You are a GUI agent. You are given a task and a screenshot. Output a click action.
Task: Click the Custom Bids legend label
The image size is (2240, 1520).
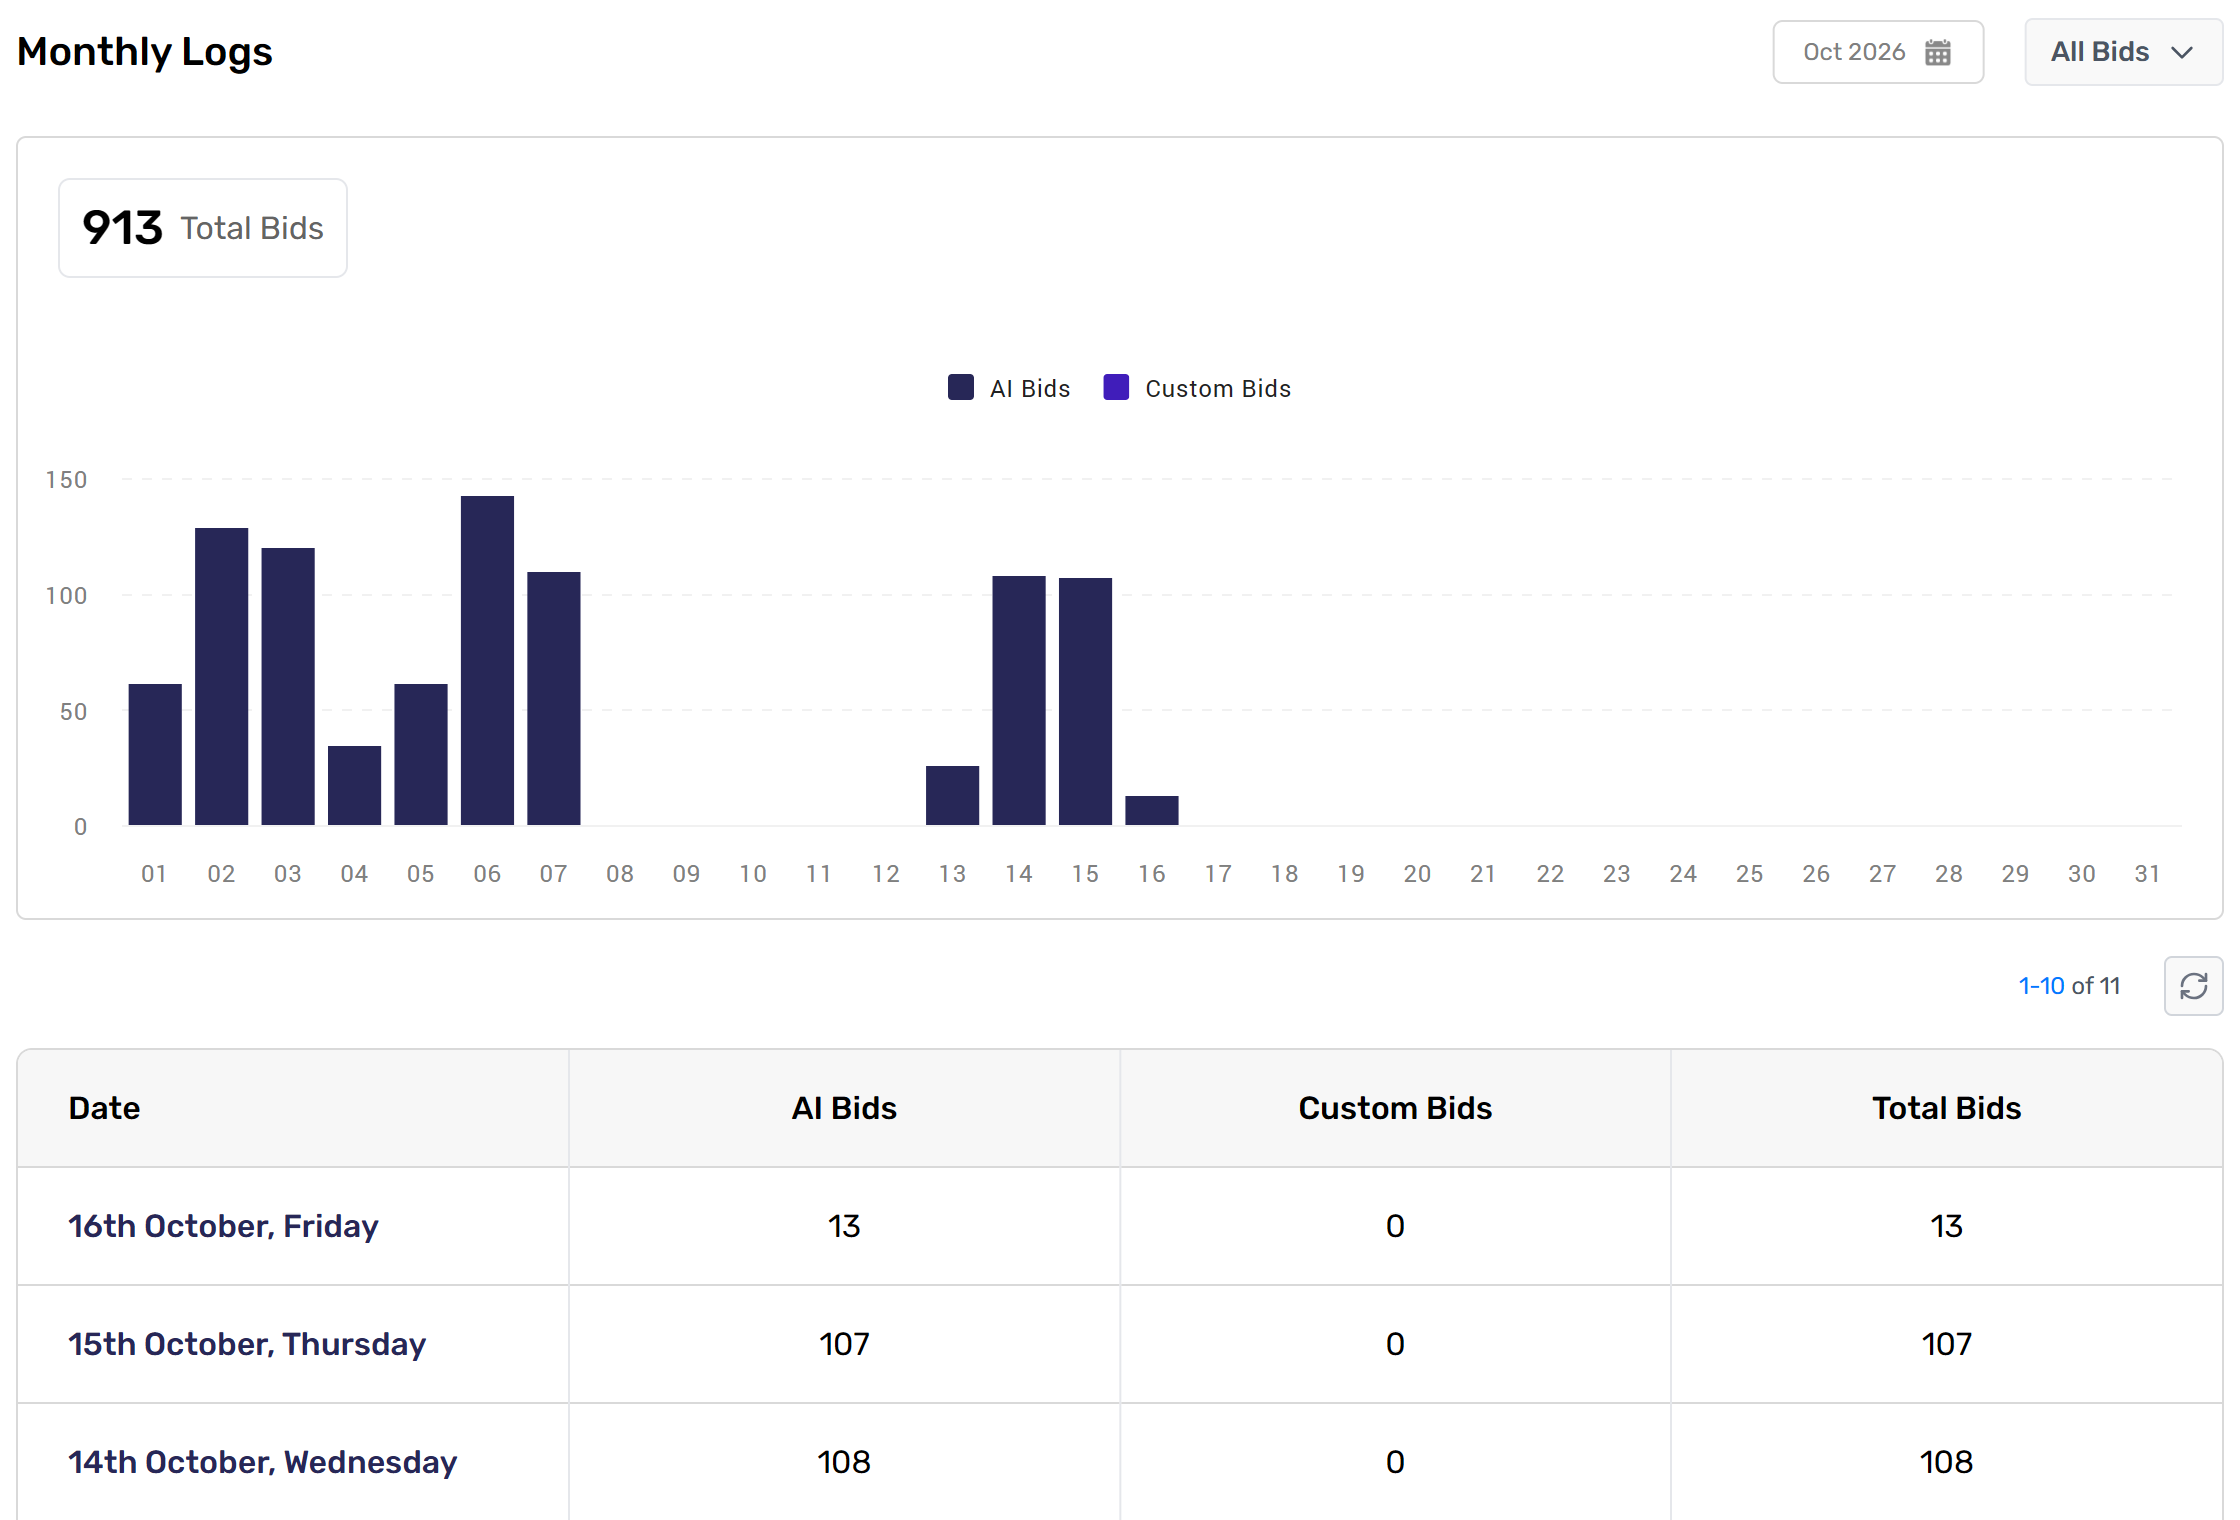[x=1218, y=389]
